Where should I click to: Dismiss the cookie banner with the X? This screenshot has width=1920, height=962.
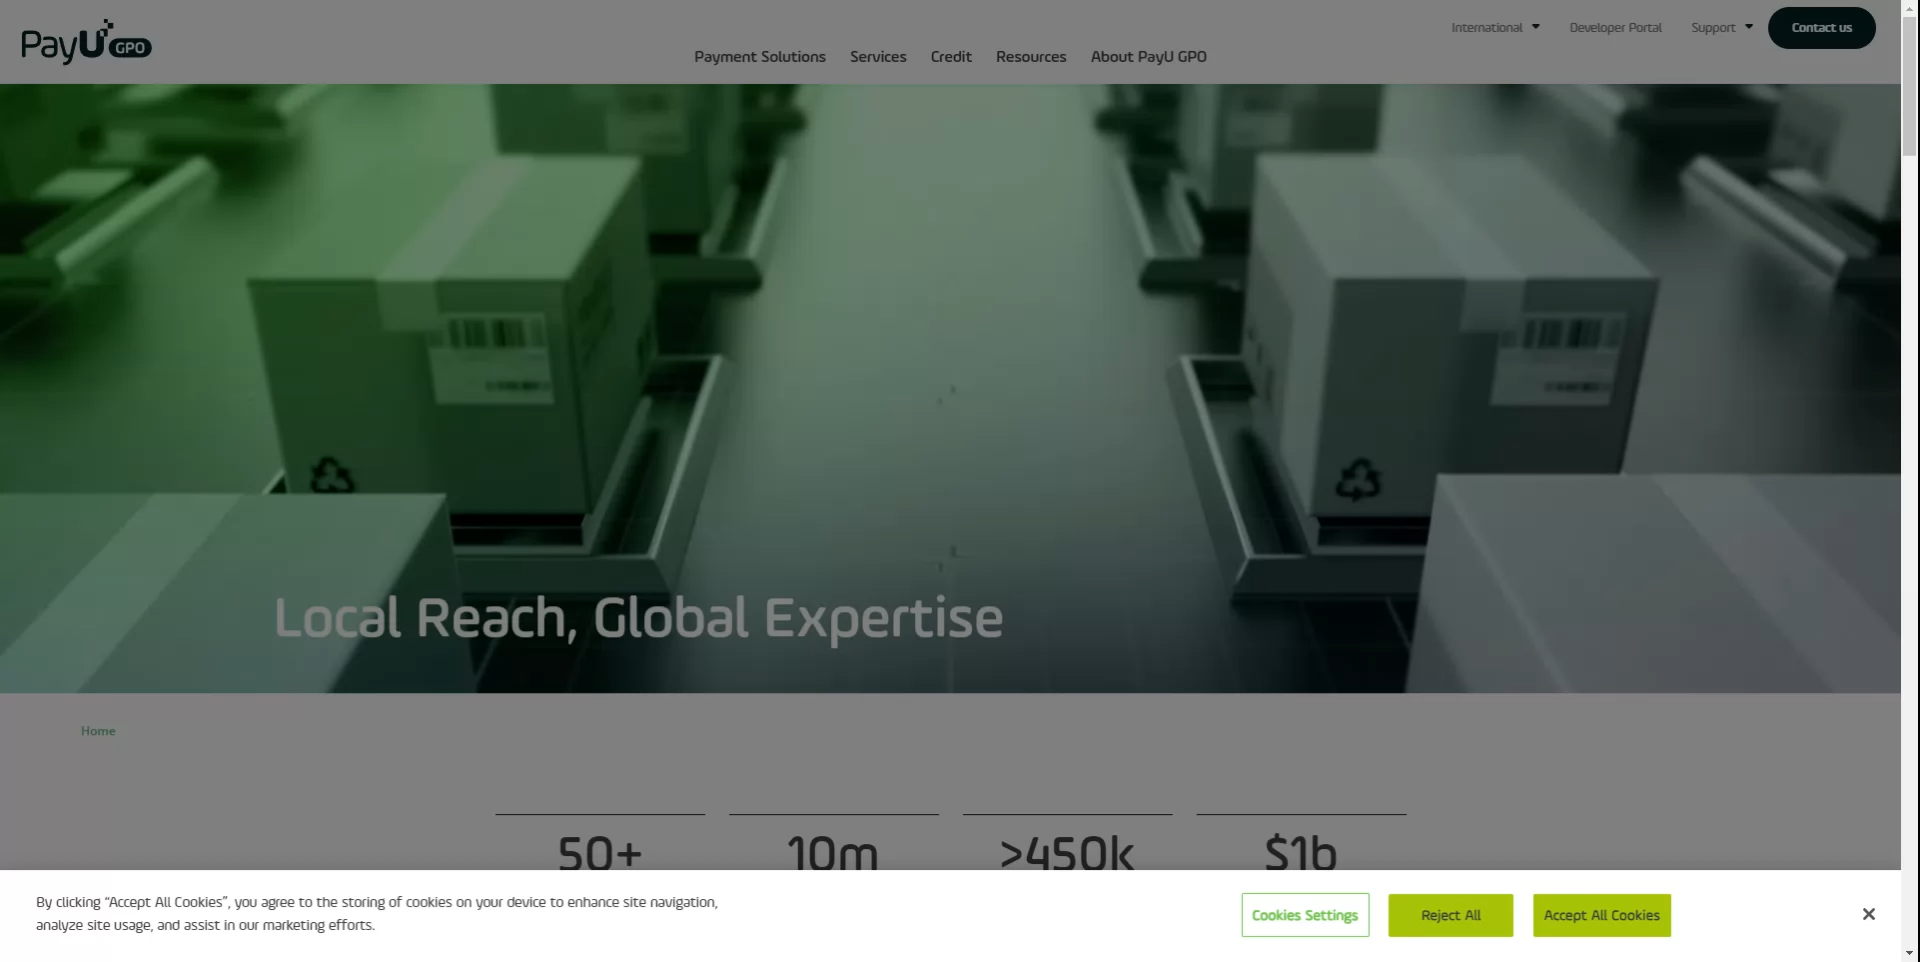click(x=1868, y=915)
